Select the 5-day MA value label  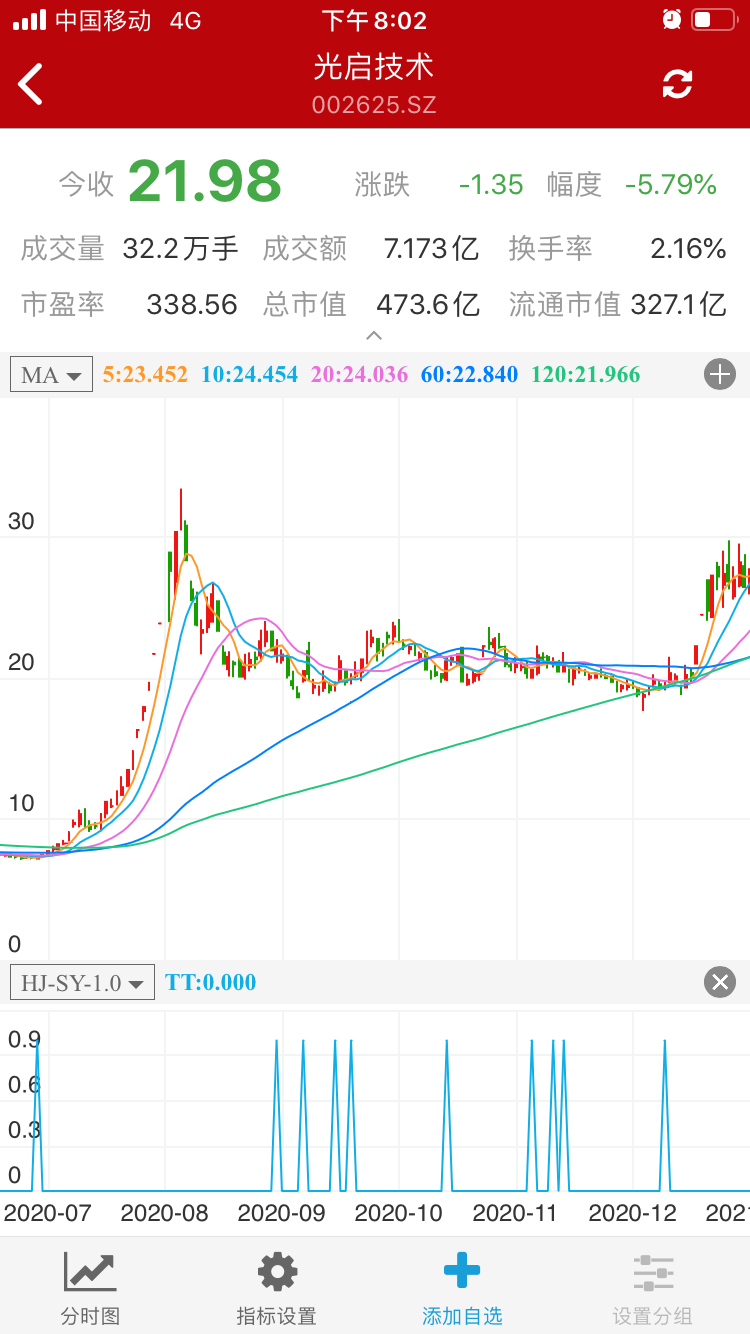tap(145, 375)
